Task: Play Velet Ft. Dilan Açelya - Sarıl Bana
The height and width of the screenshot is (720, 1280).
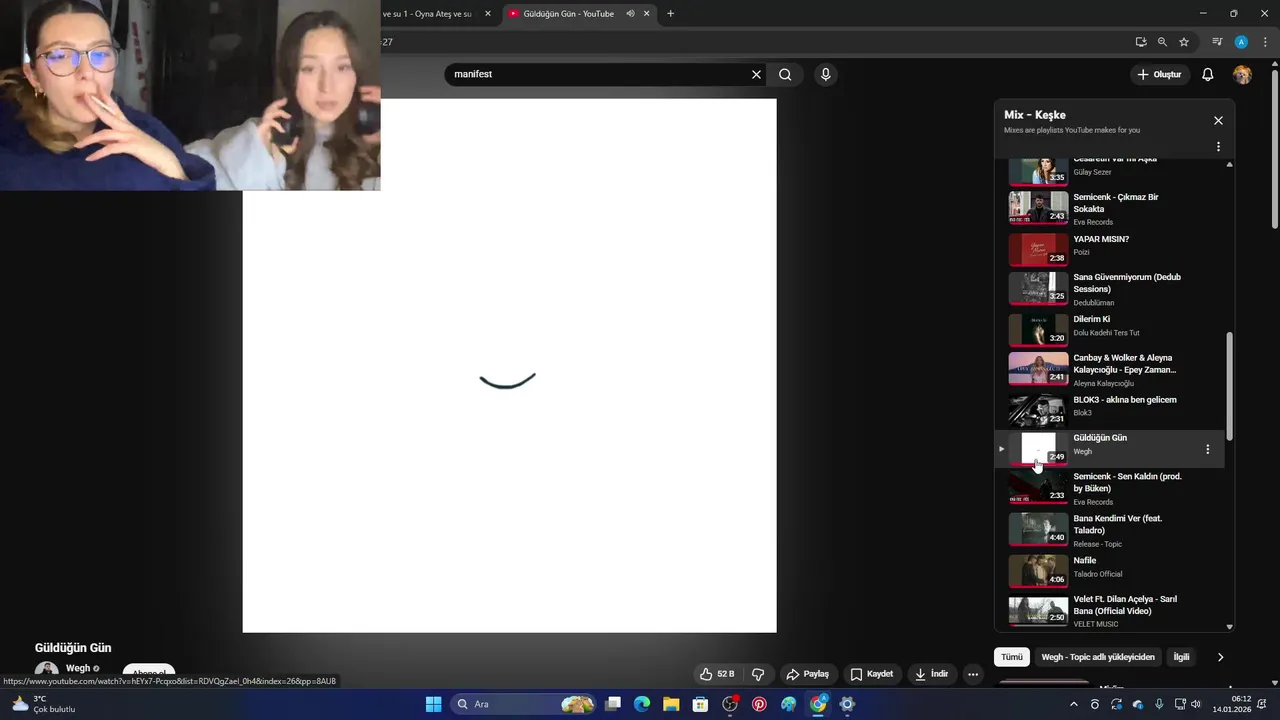Action: point(1110,611)
